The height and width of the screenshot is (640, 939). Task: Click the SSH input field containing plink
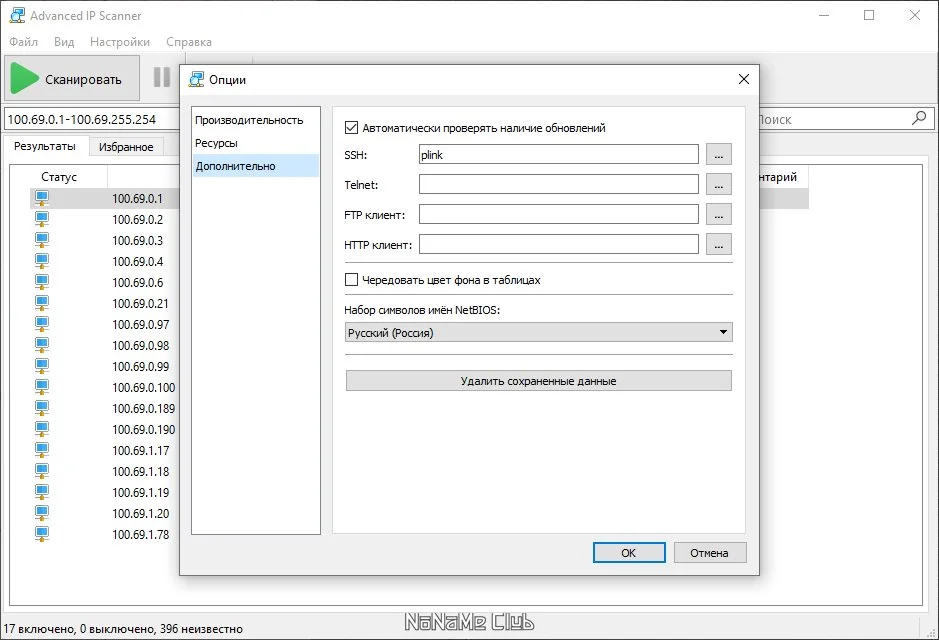point(559,154)
